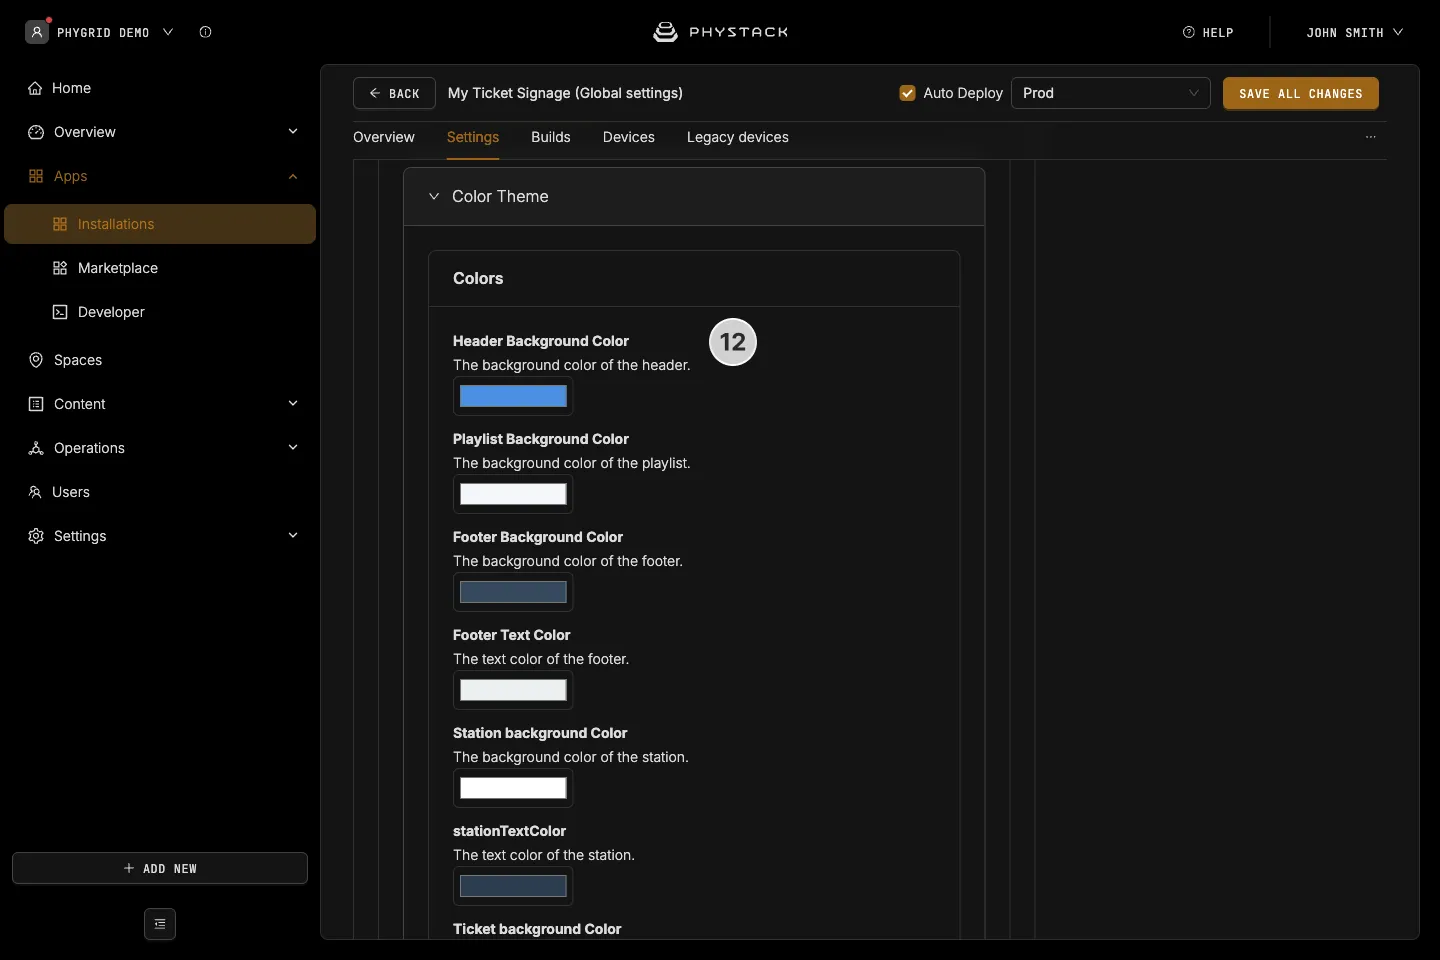1440x960 pixels.
Task: Collapse the sidebar menu
Action: pyautogui.click(x=160, y=924)
